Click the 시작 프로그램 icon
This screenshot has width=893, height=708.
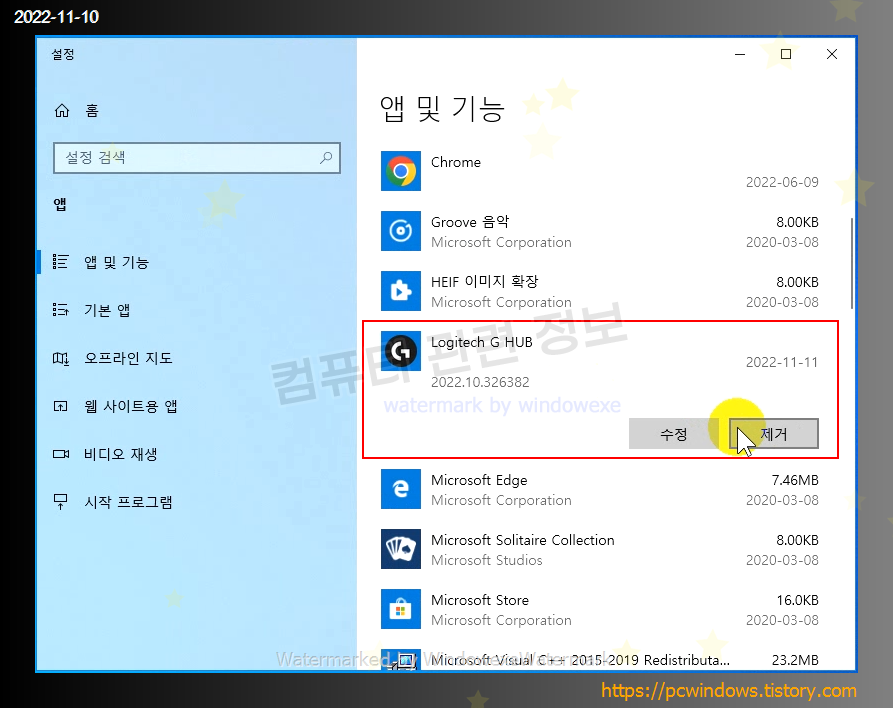(60, 502)
